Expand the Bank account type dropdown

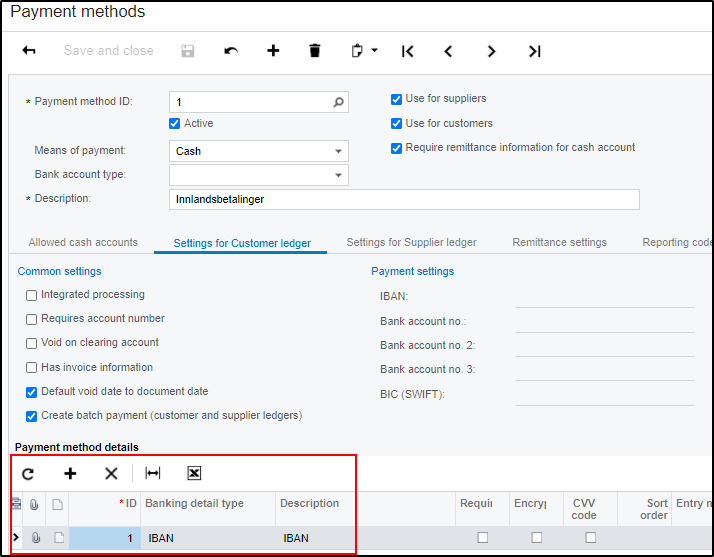tap(338, 176)
